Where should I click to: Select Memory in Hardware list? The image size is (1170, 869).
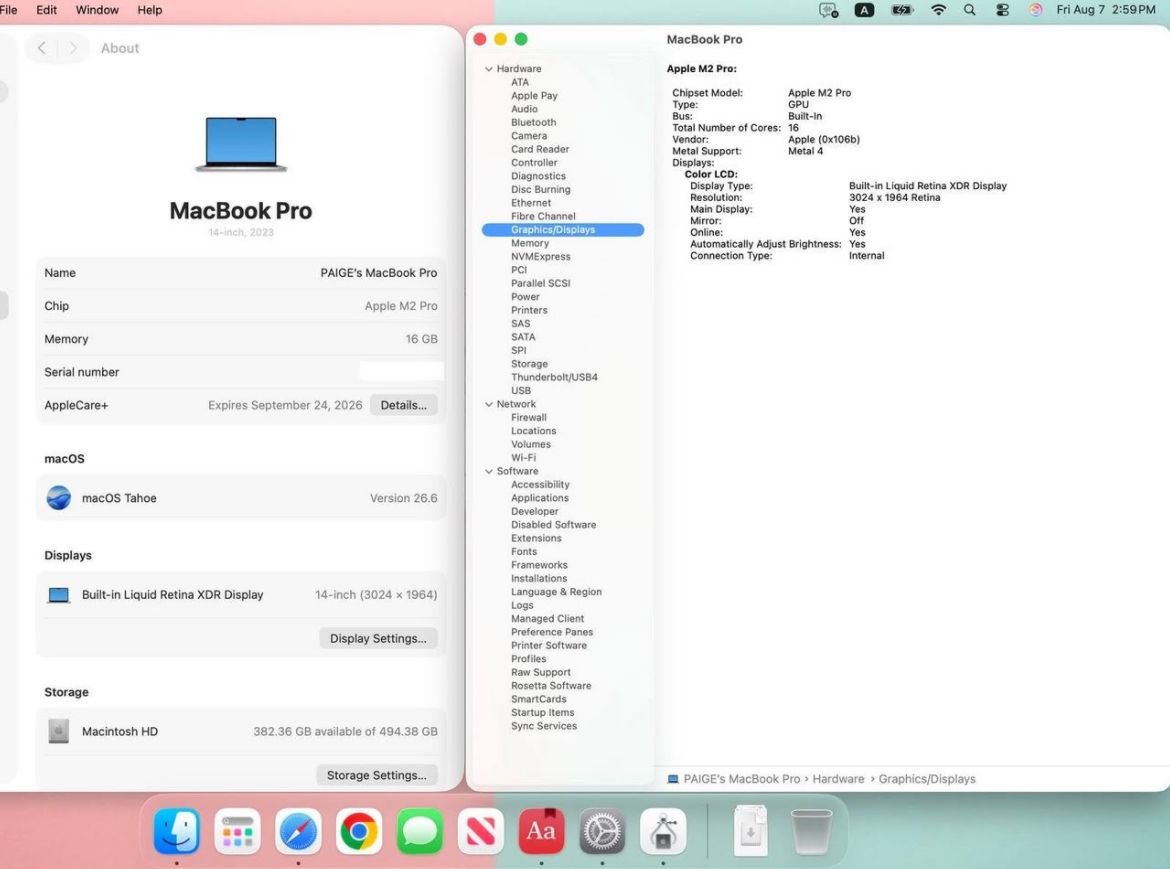[x=530, y=243]
